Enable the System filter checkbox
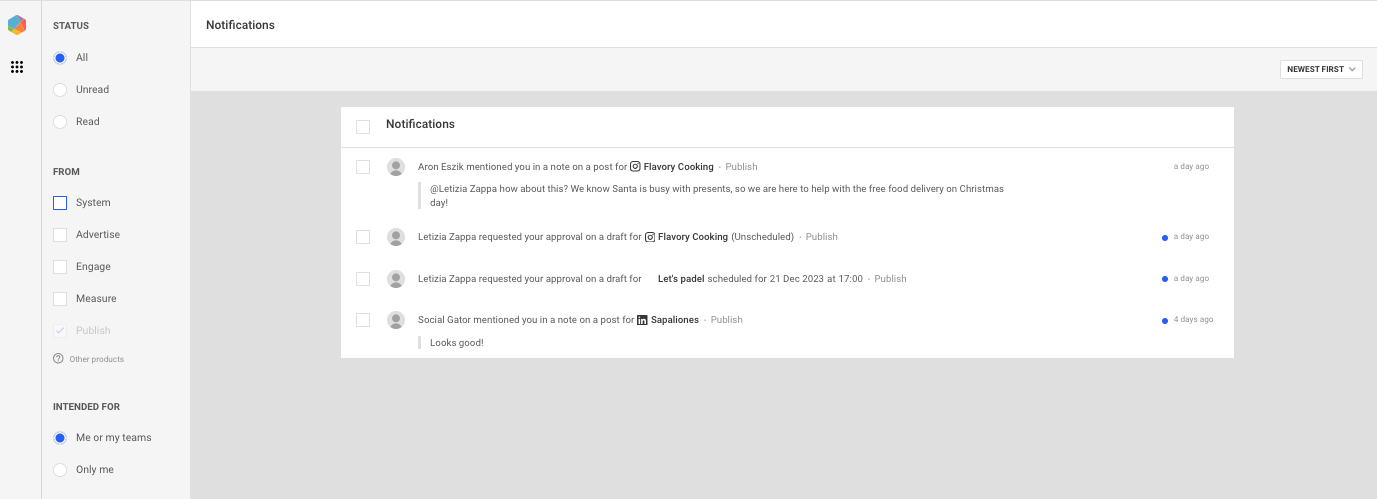The image size is (1377, 499). tap(60, 203)
